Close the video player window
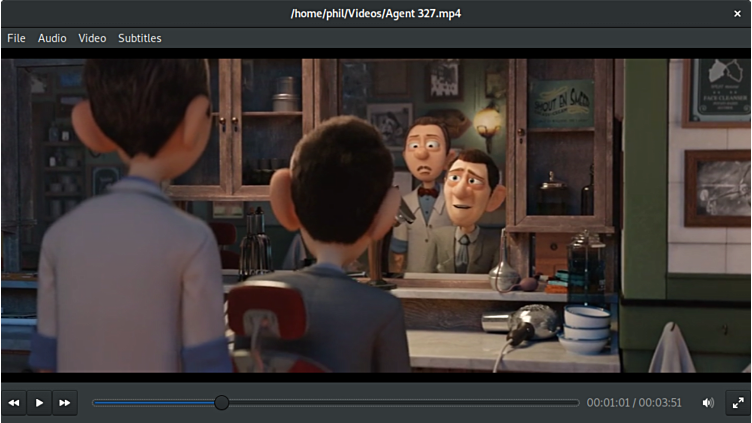The width and height of the screenshot is (752, 423). pos(737,14)
